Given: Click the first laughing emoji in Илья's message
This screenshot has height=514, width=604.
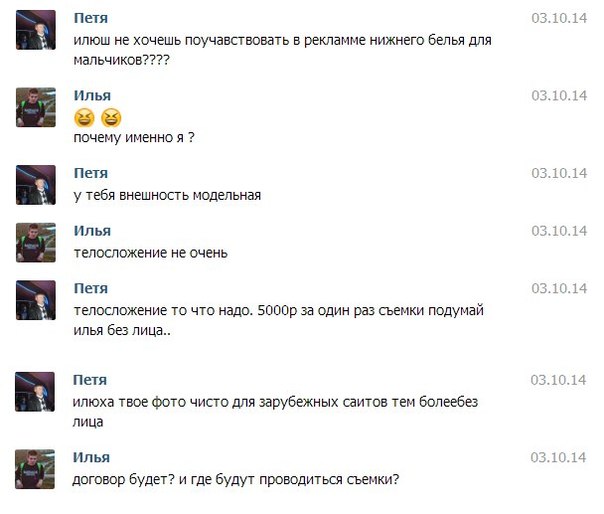Looking at the screenshot, I should pos(84,117).
